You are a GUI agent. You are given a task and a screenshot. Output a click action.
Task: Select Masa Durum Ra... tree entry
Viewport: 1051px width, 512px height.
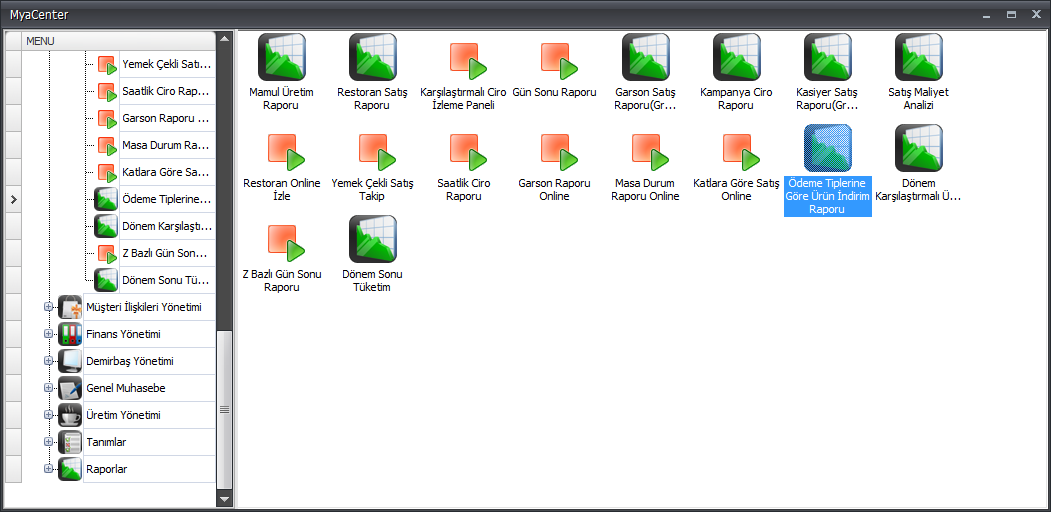click(x=167, y=145)
